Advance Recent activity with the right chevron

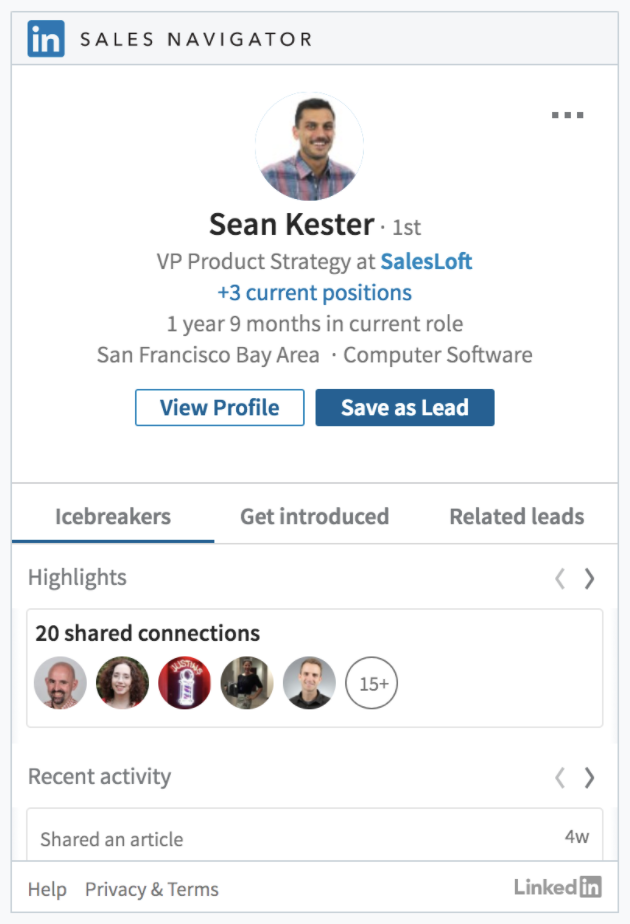589,777
